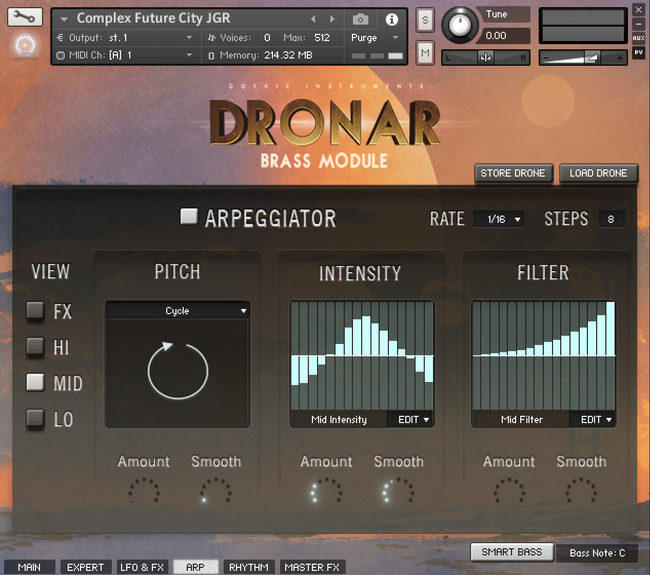Decrease volume using the minus button
The height and width of the screenshot is (575, 650).
[546, 58]
